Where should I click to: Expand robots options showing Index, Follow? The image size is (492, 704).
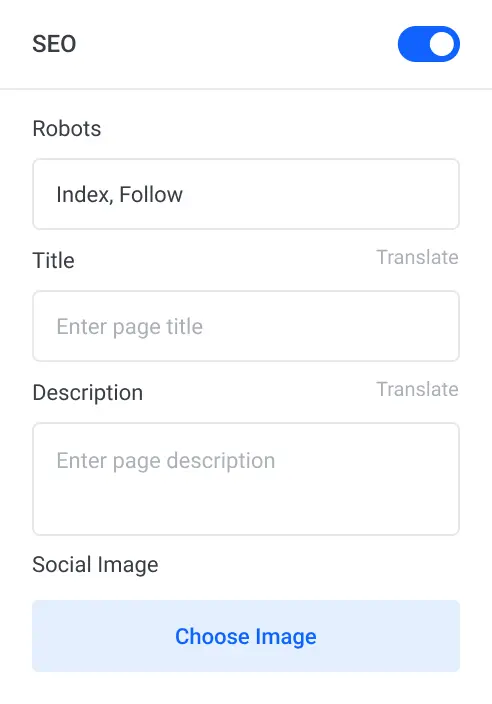click(246, 194)
